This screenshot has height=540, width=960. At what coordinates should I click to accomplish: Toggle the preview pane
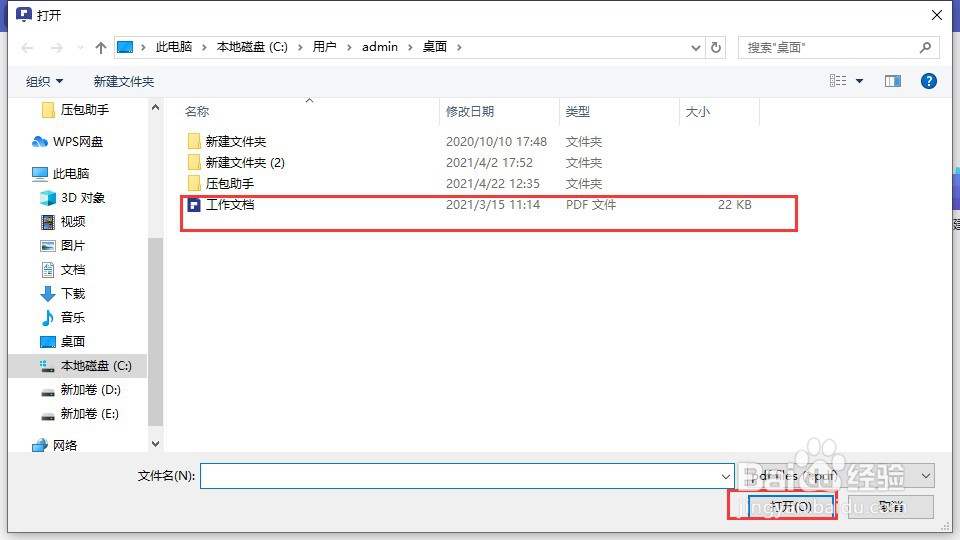coord(893,81)
